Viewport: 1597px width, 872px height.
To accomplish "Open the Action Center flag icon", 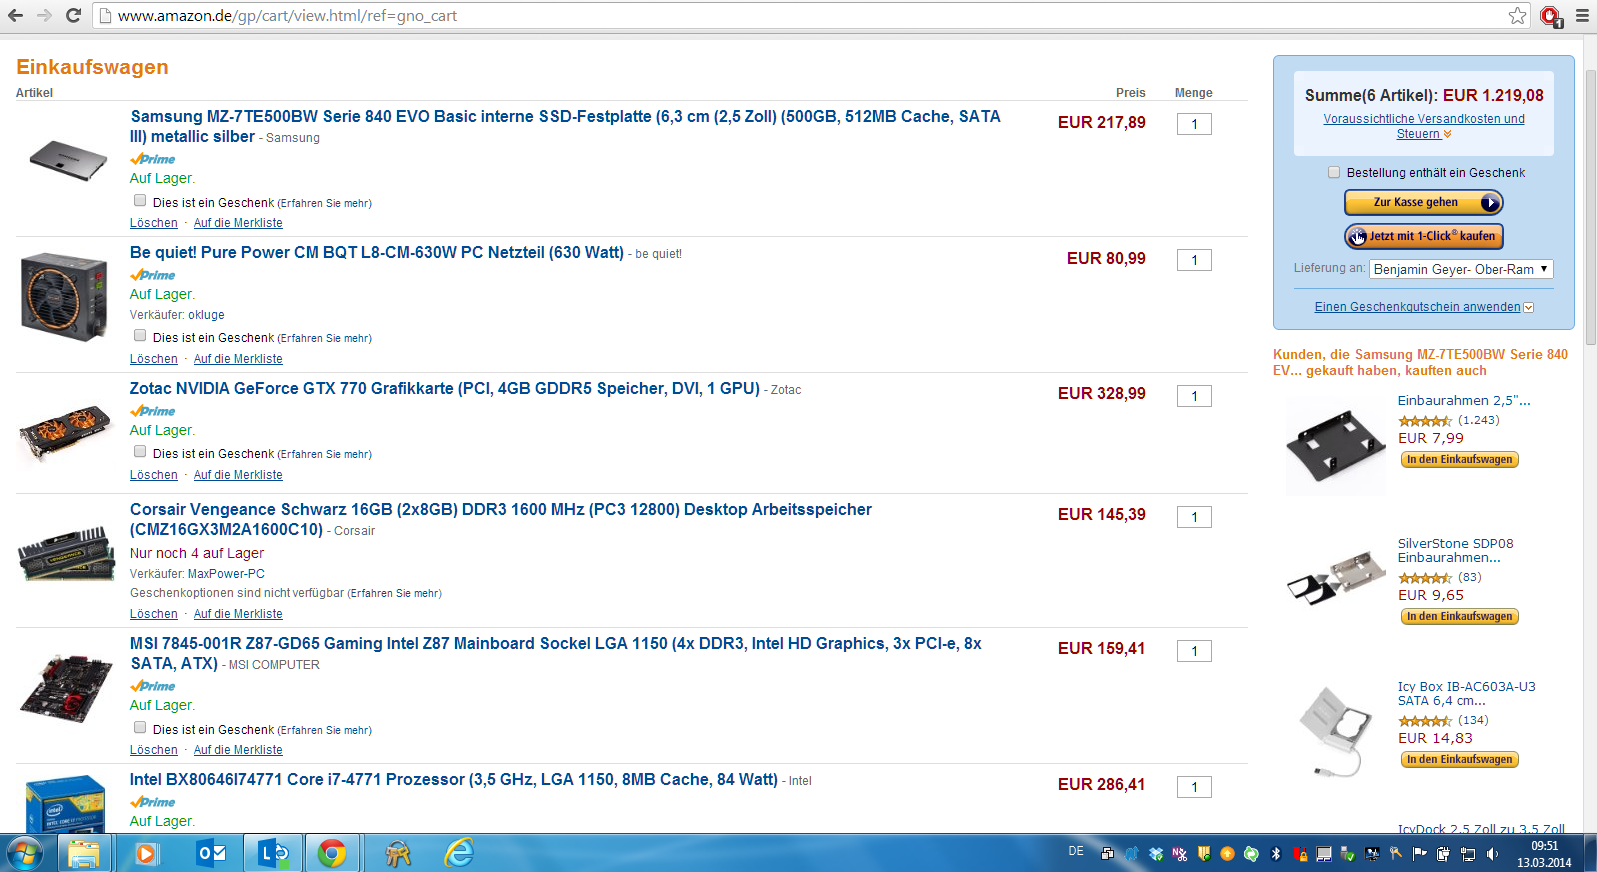I will click(1419, 854).
